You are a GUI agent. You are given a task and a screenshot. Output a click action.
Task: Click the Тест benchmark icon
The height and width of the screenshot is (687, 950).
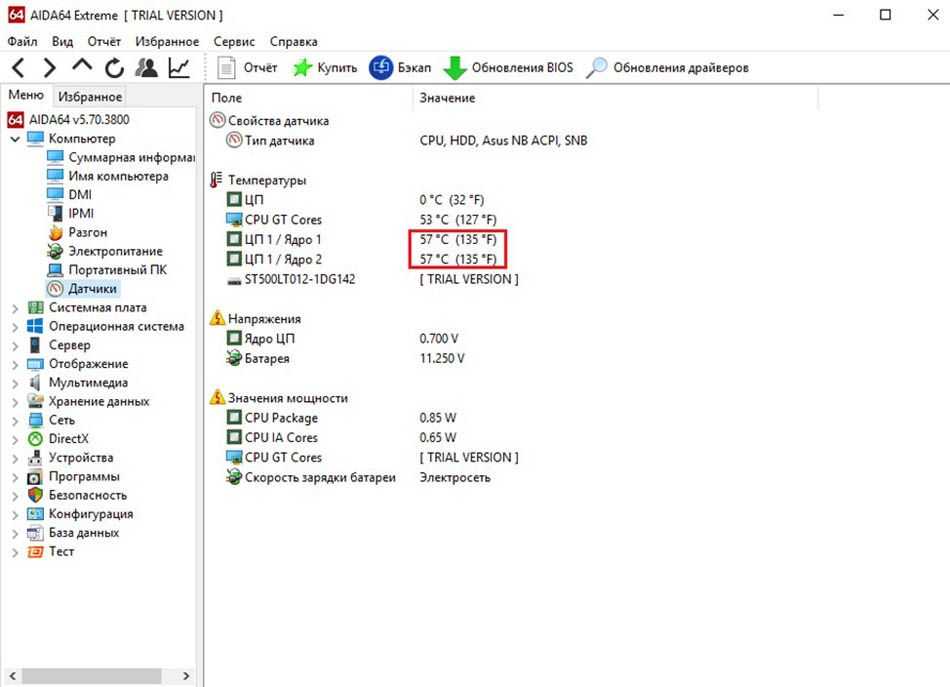(x=35, y=551)
